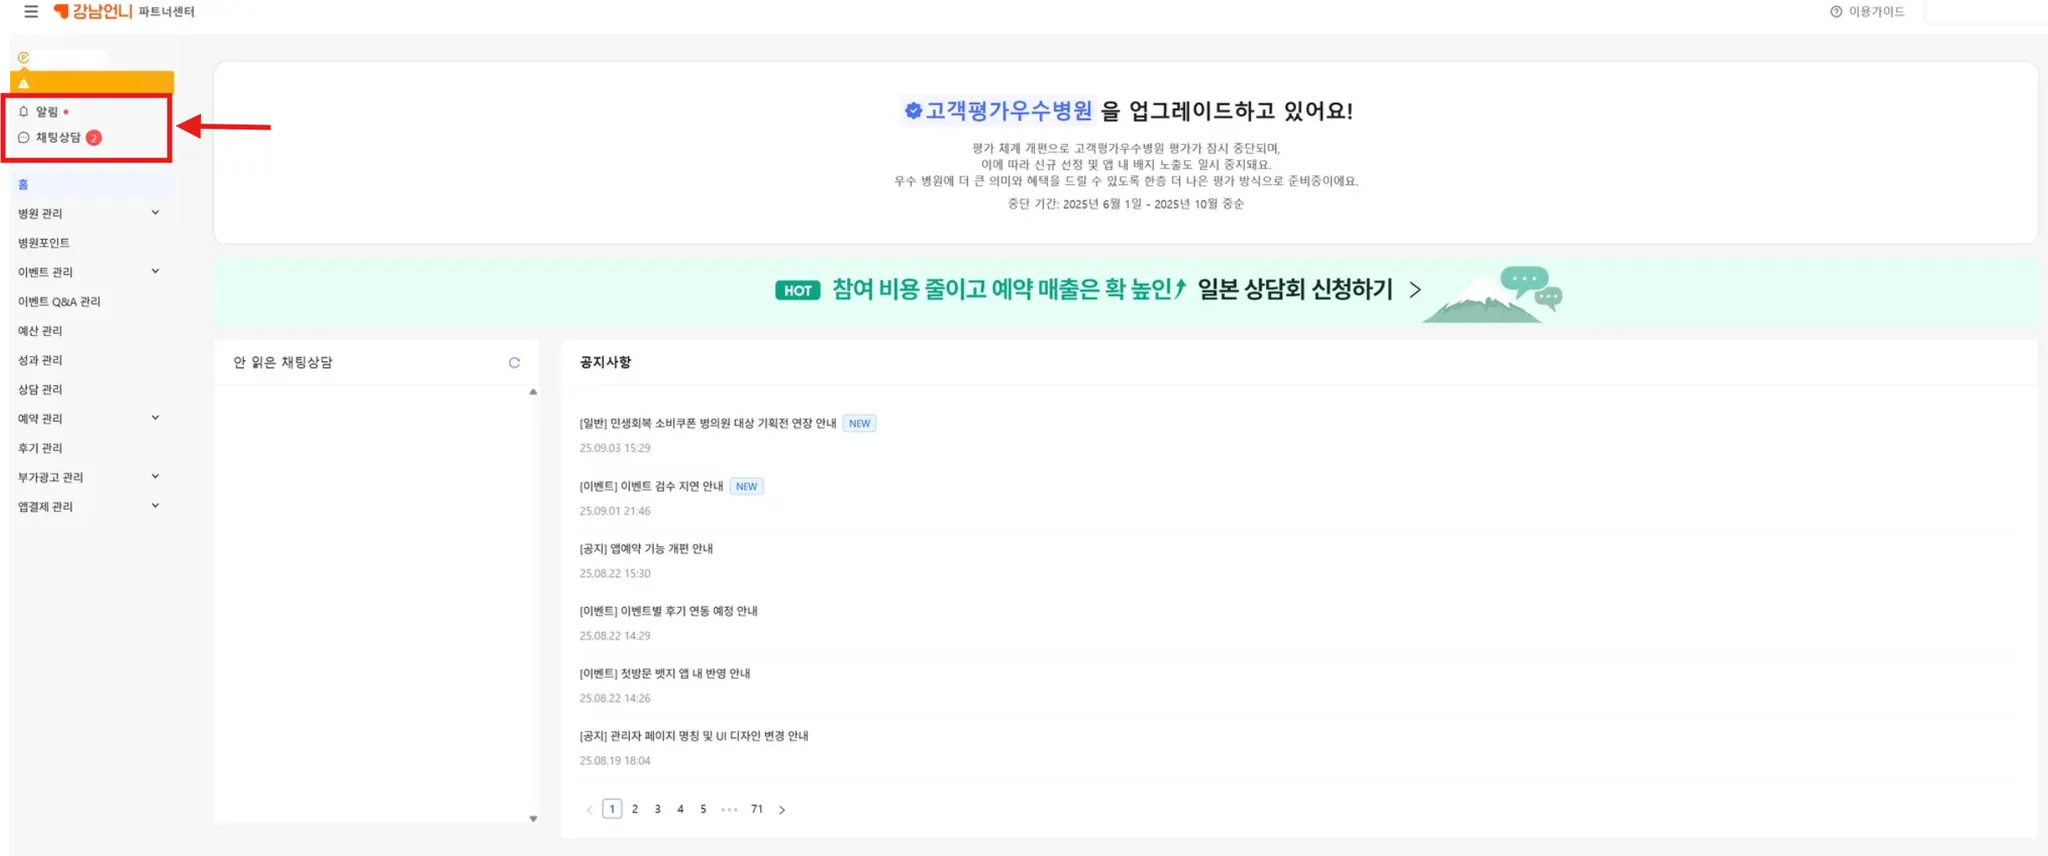The height and width of the screenshot is (856, 2048).
Task: Click the point P coin icon
Action: point(23,58)
